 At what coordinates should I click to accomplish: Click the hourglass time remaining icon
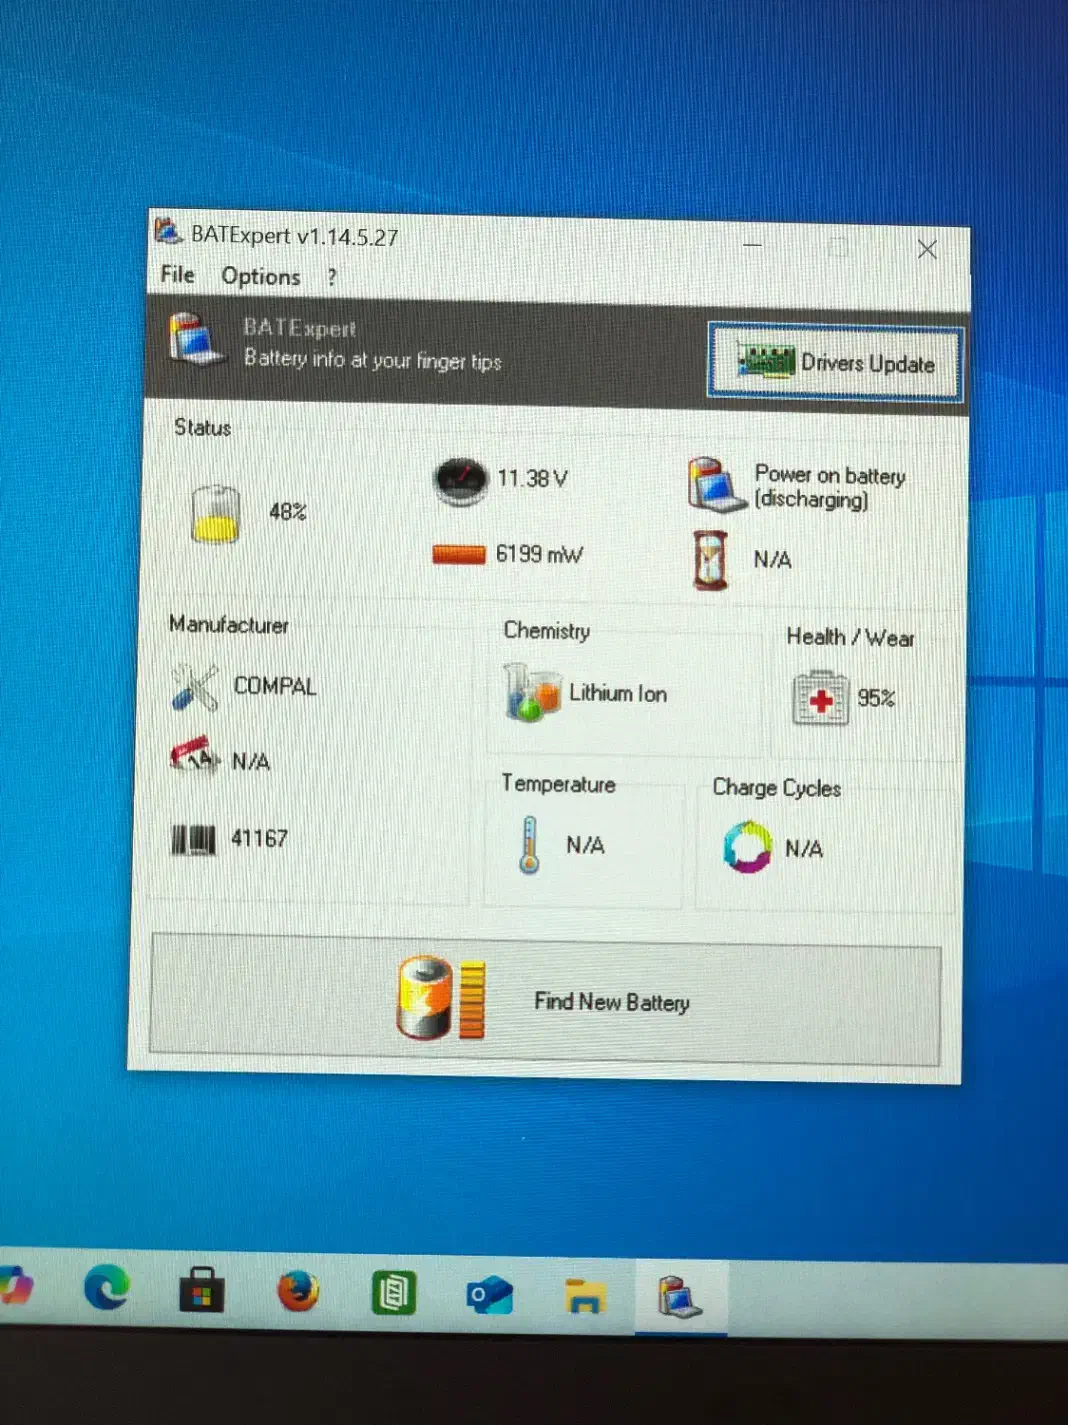[710, 560]
